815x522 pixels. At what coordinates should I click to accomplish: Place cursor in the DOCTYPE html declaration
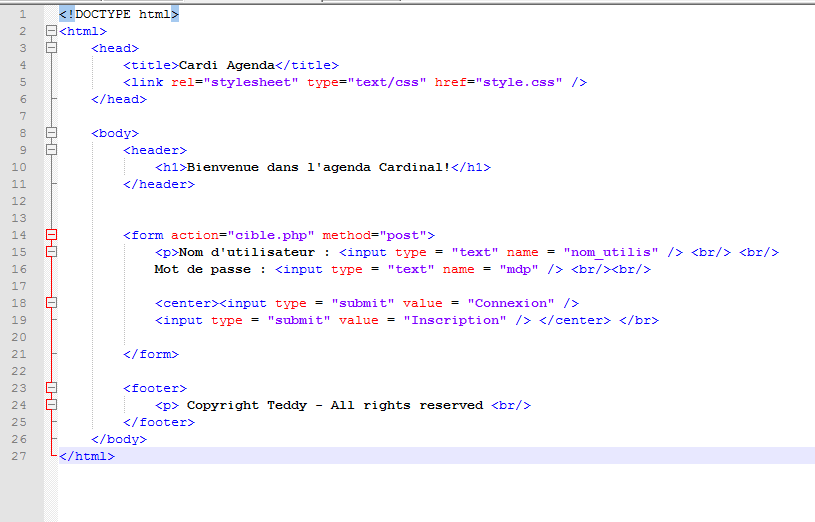coord(119,14)
